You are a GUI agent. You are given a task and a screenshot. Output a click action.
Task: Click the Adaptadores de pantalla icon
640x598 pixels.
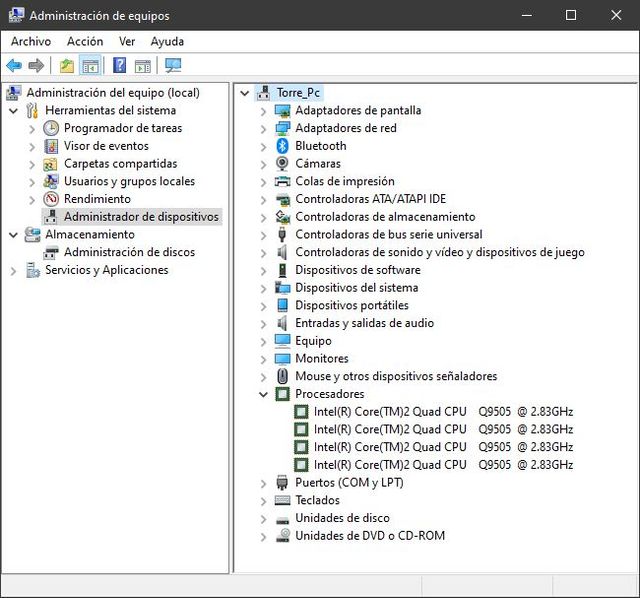point(282,111)
